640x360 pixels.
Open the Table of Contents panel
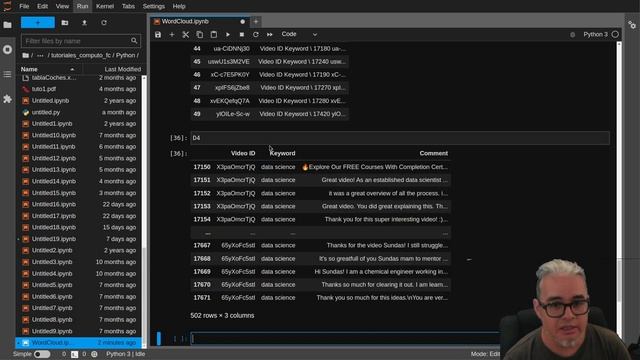[7, 74]
